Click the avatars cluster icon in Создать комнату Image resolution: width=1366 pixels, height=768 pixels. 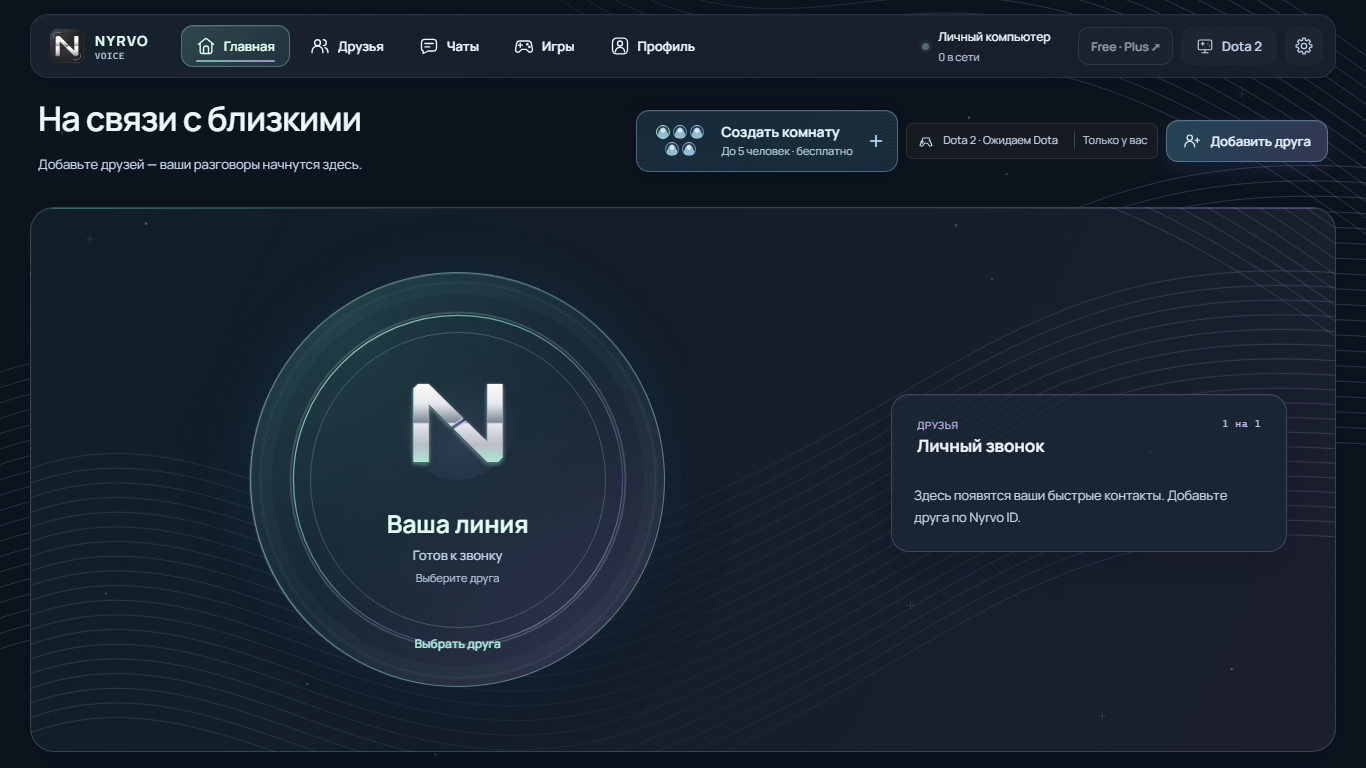pyautogui.click(x=680, y=141)
